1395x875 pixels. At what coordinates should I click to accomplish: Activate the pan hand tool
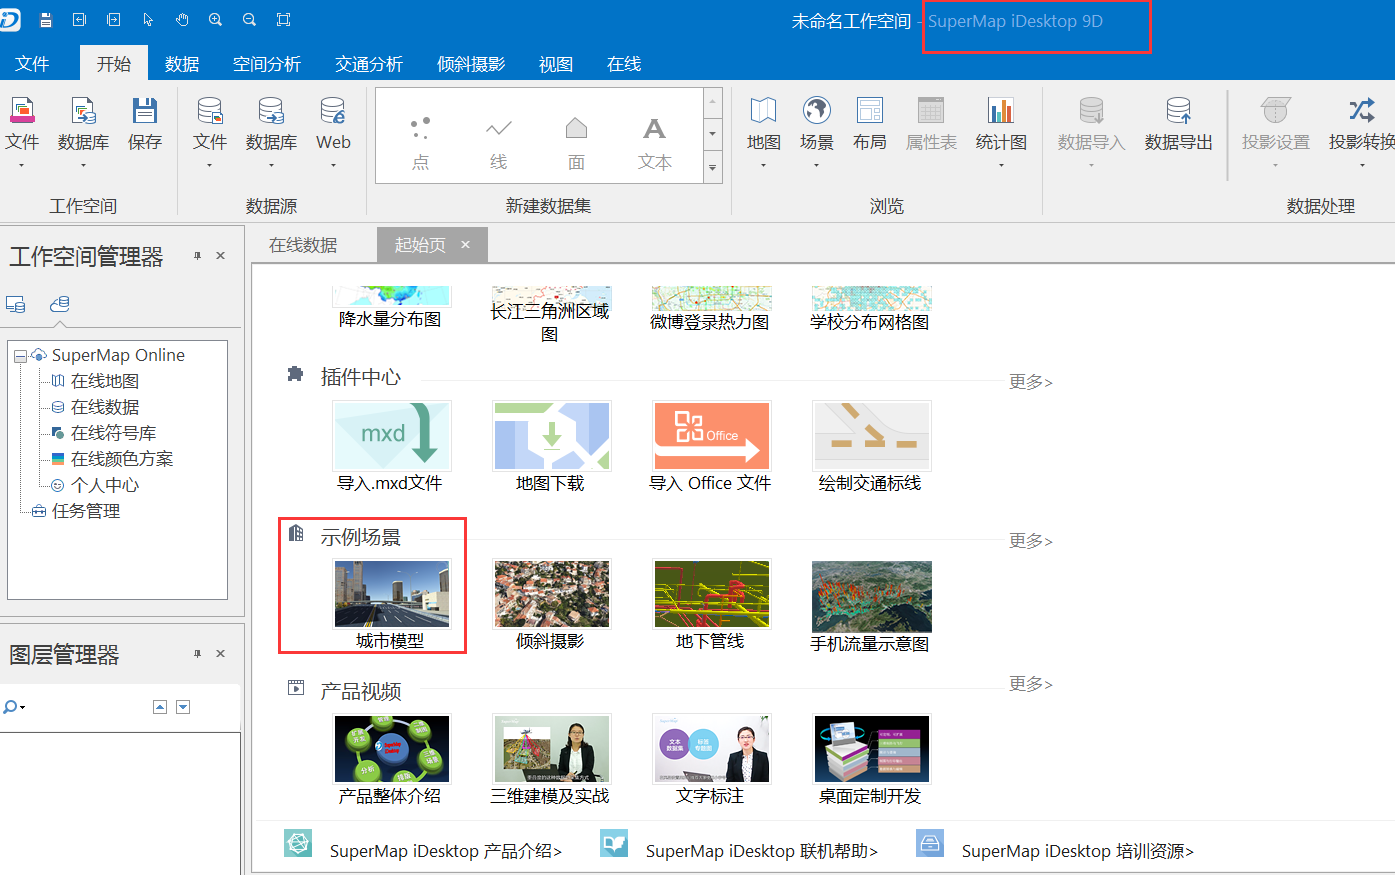[x=182, y=20]
